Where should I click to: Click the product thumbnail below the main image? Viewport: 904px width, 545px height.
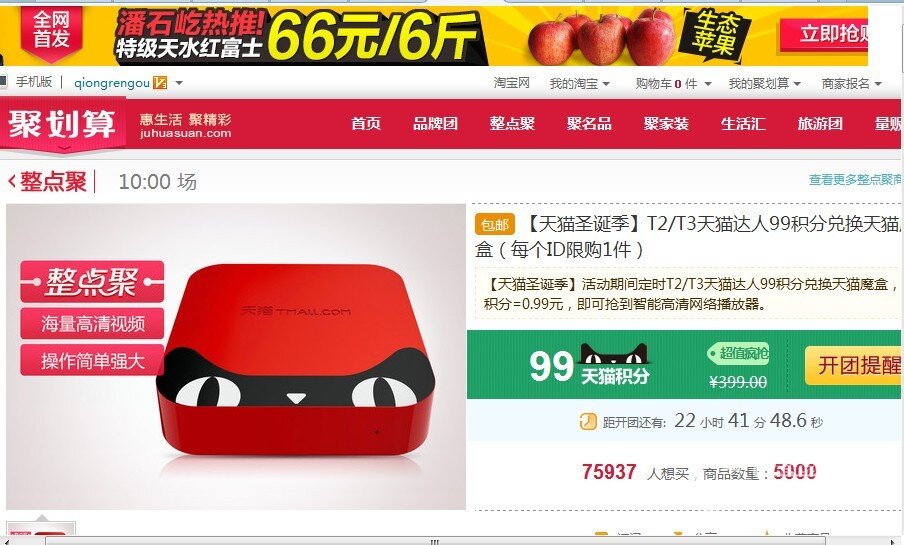41,532
